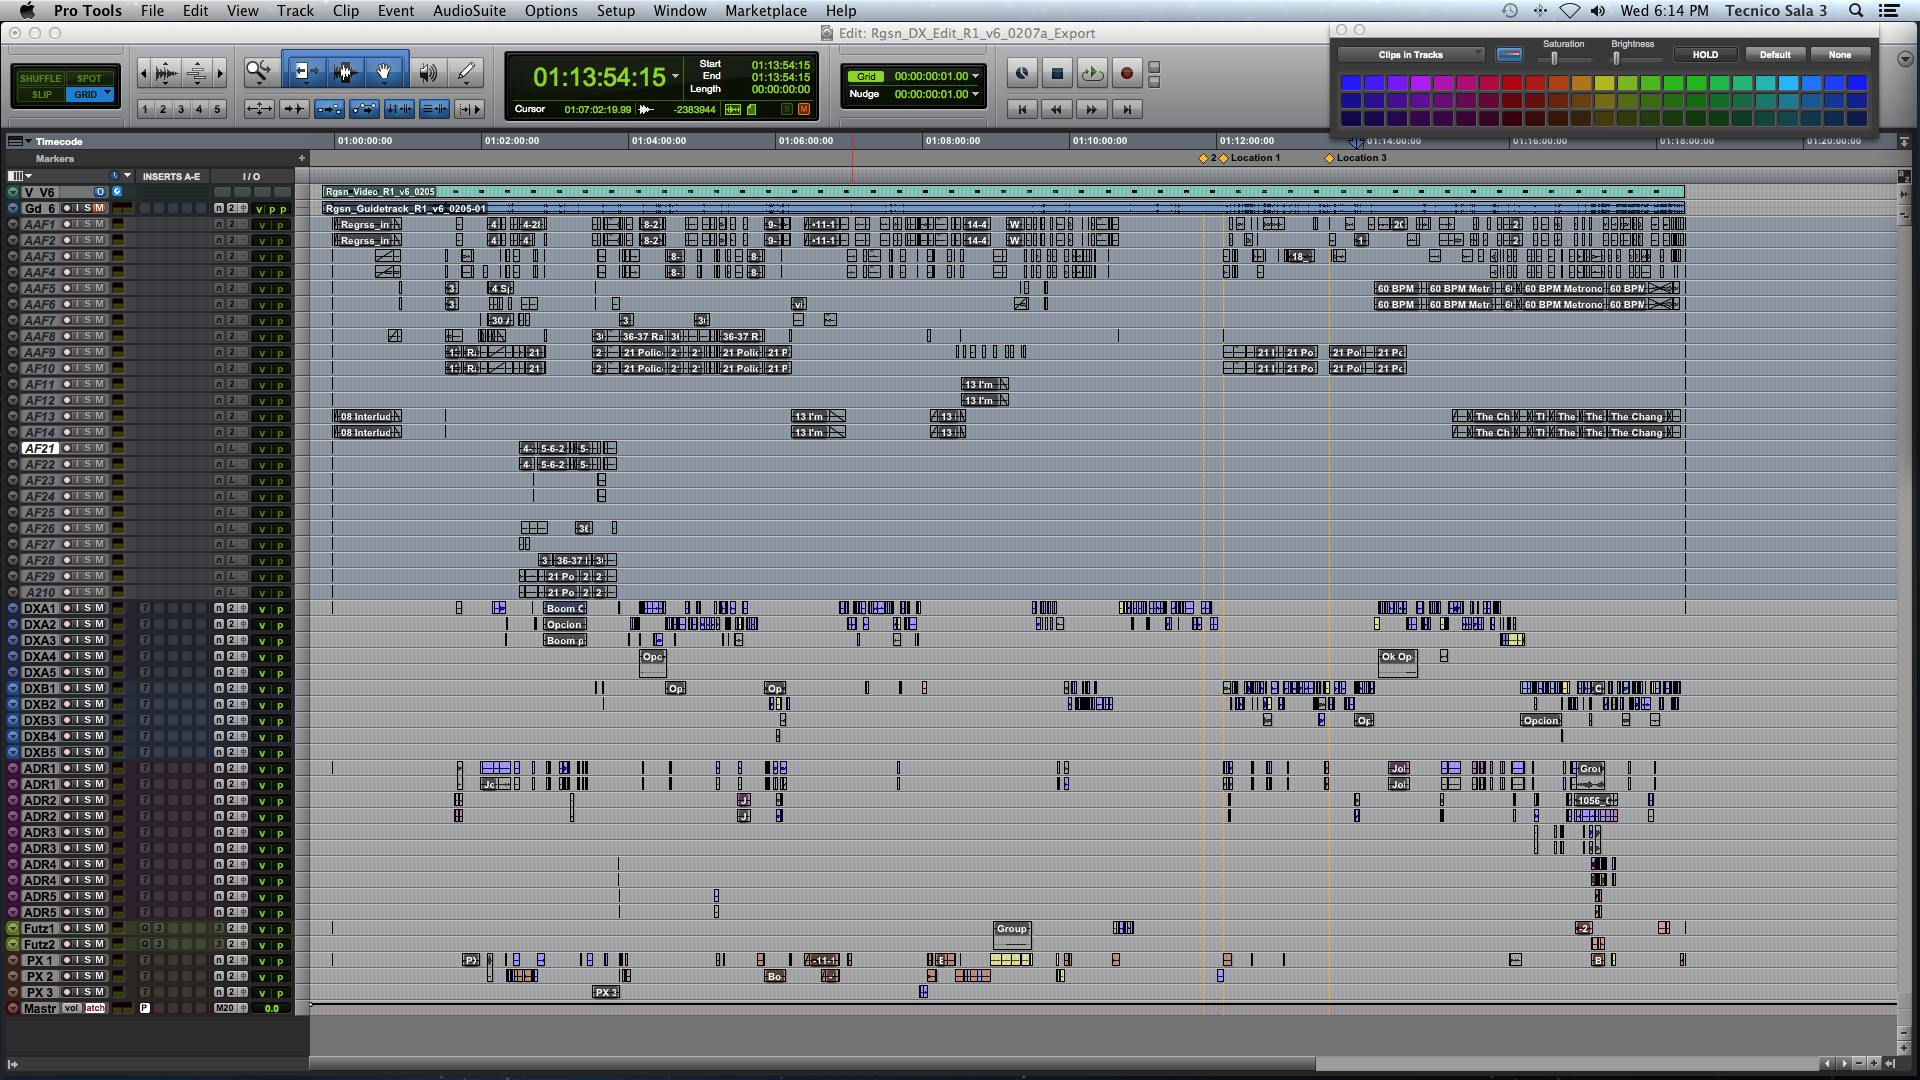Adjust the Saturation slider handle

tap(1554, 58)
